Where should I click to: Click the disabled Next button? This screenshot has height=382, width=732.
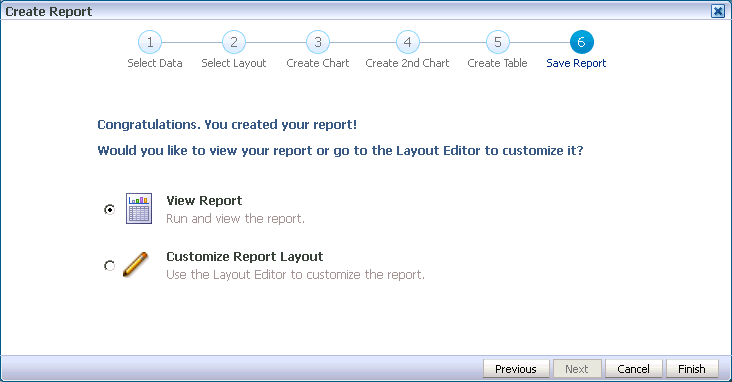pyautogui.click(x=577, y=369)
